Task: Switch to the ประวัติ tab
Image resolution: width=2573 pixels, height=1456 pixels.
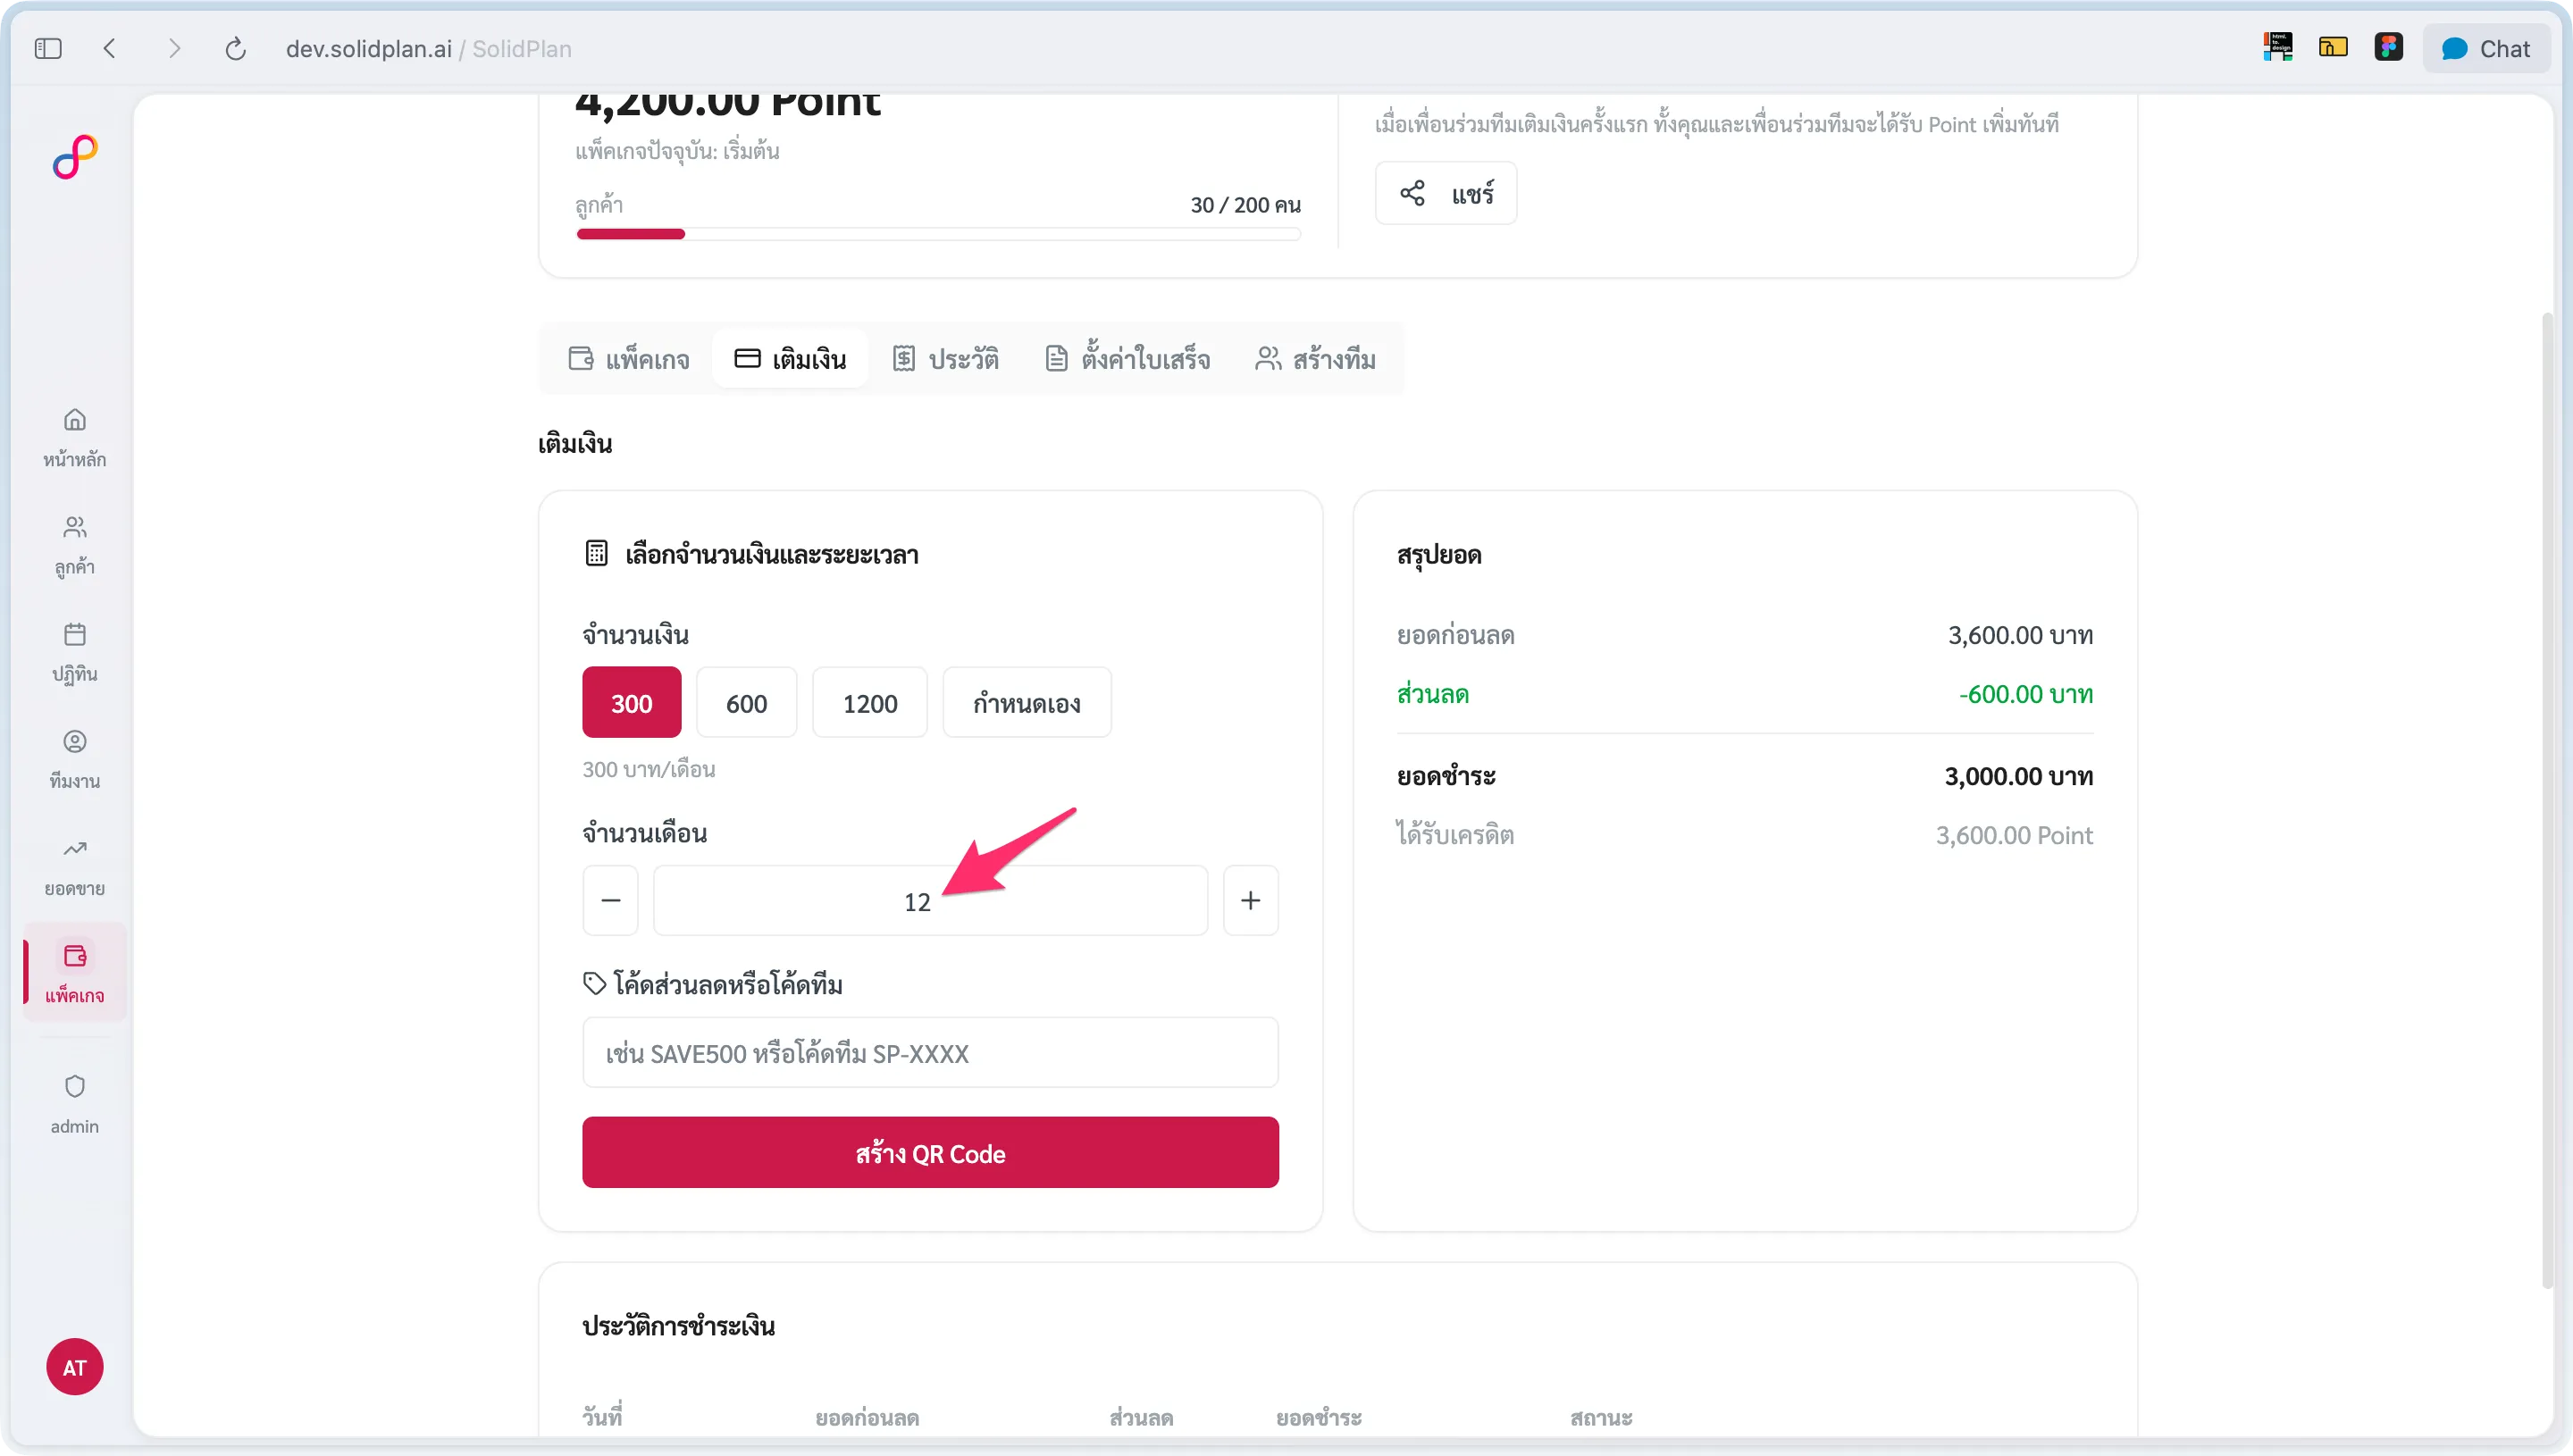Action: tap(946, 359)
